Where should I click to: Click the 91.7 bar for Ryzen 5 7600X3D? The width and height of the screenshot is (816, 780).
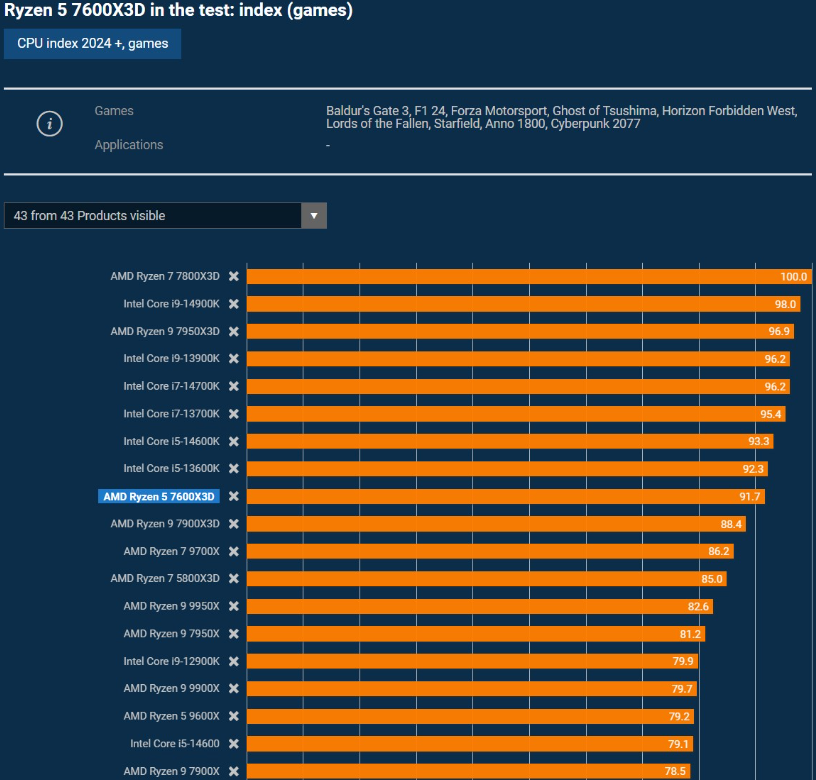coord(506,496)
